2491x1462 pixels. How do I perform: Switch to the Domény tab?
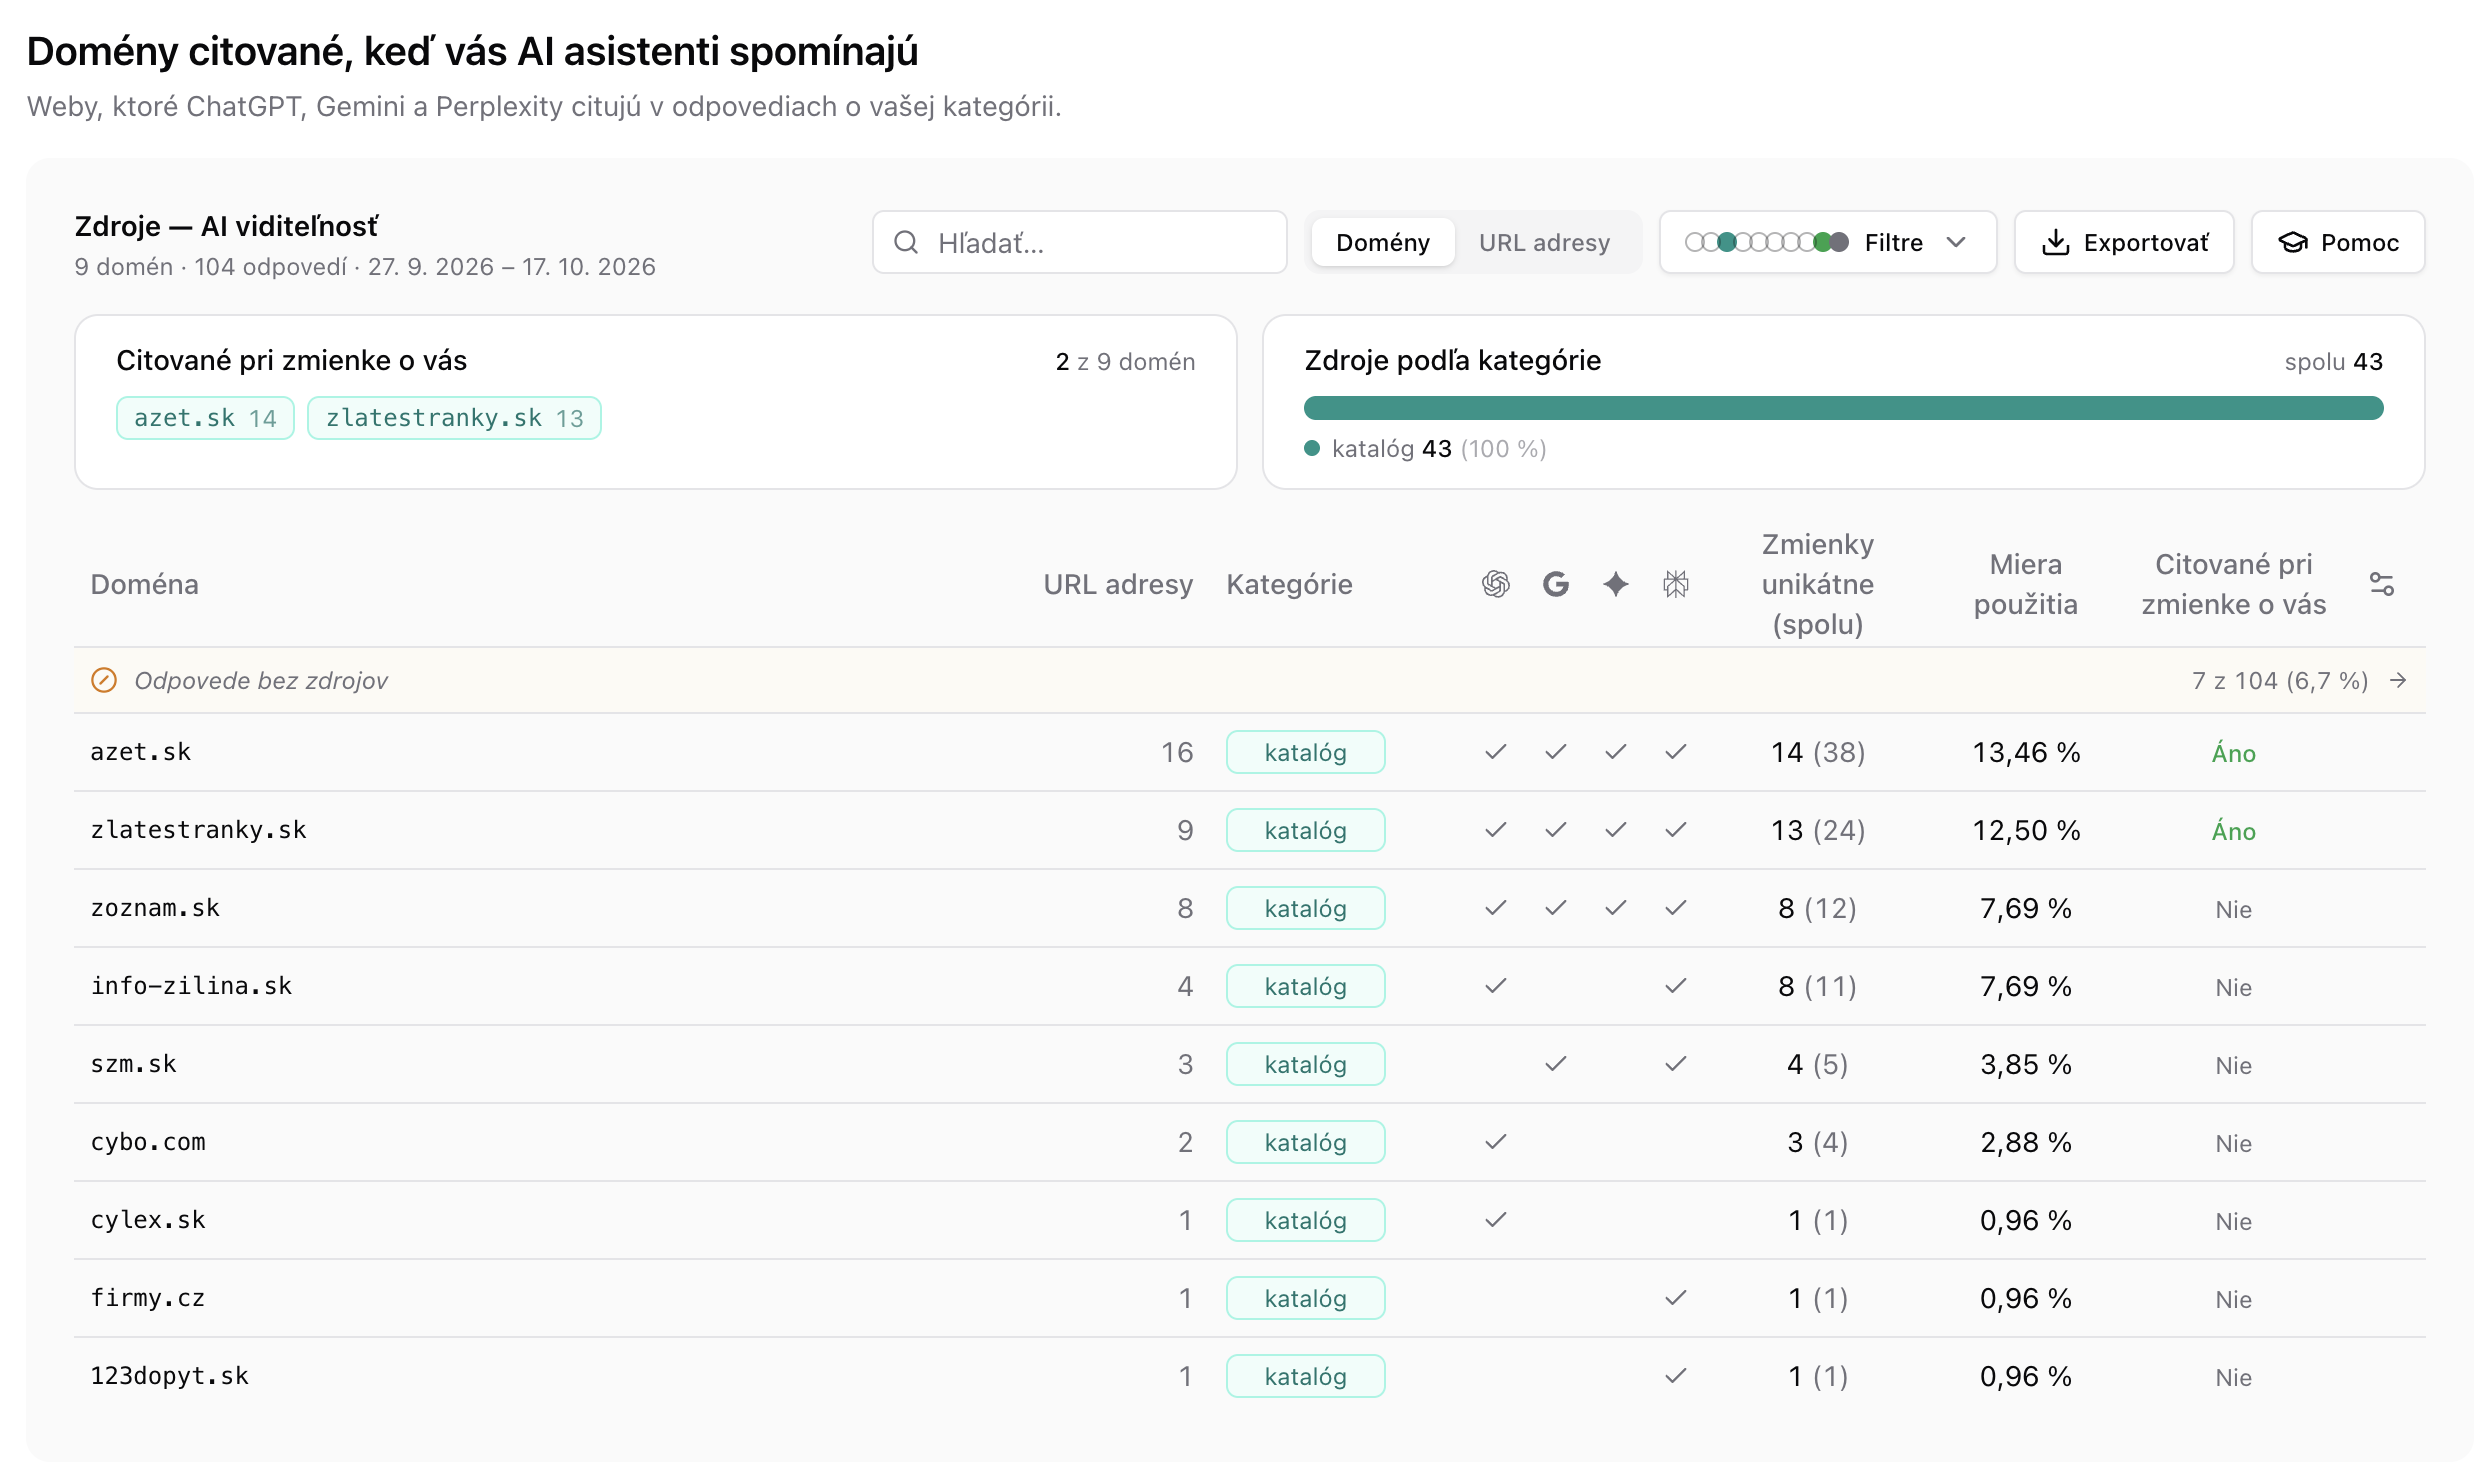tap(1383, 243)
